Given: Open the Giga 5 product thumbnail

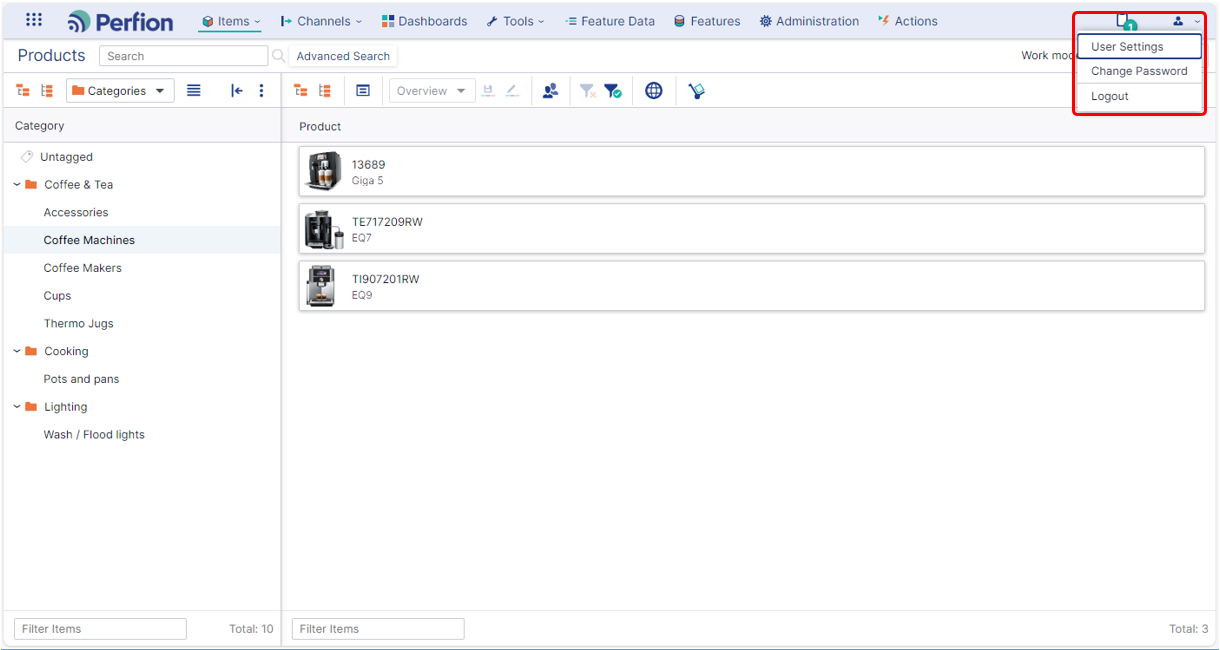Looking at the screenshot, I should pyautogui.click(x=323, y=172).
